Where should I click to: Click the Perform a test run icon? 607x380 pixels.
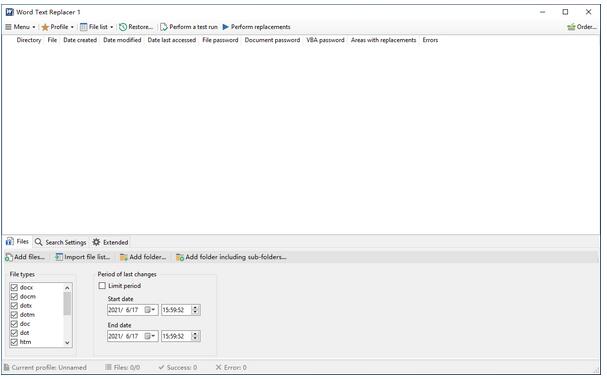[x=164, y=27]
